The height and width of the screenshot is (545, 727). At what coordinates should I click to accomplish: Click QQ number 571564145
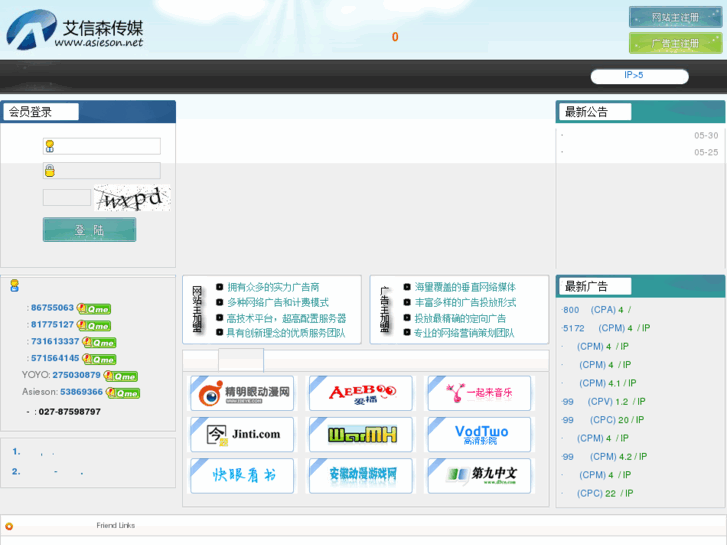click(x=55, y=358)
